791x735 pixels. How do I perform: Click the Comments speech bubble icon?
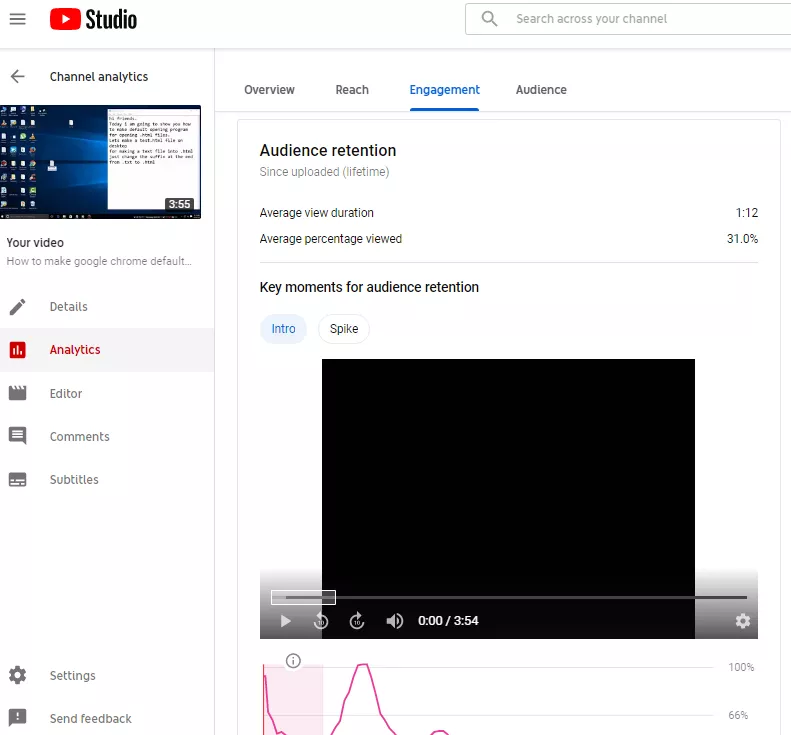point(18,436)
